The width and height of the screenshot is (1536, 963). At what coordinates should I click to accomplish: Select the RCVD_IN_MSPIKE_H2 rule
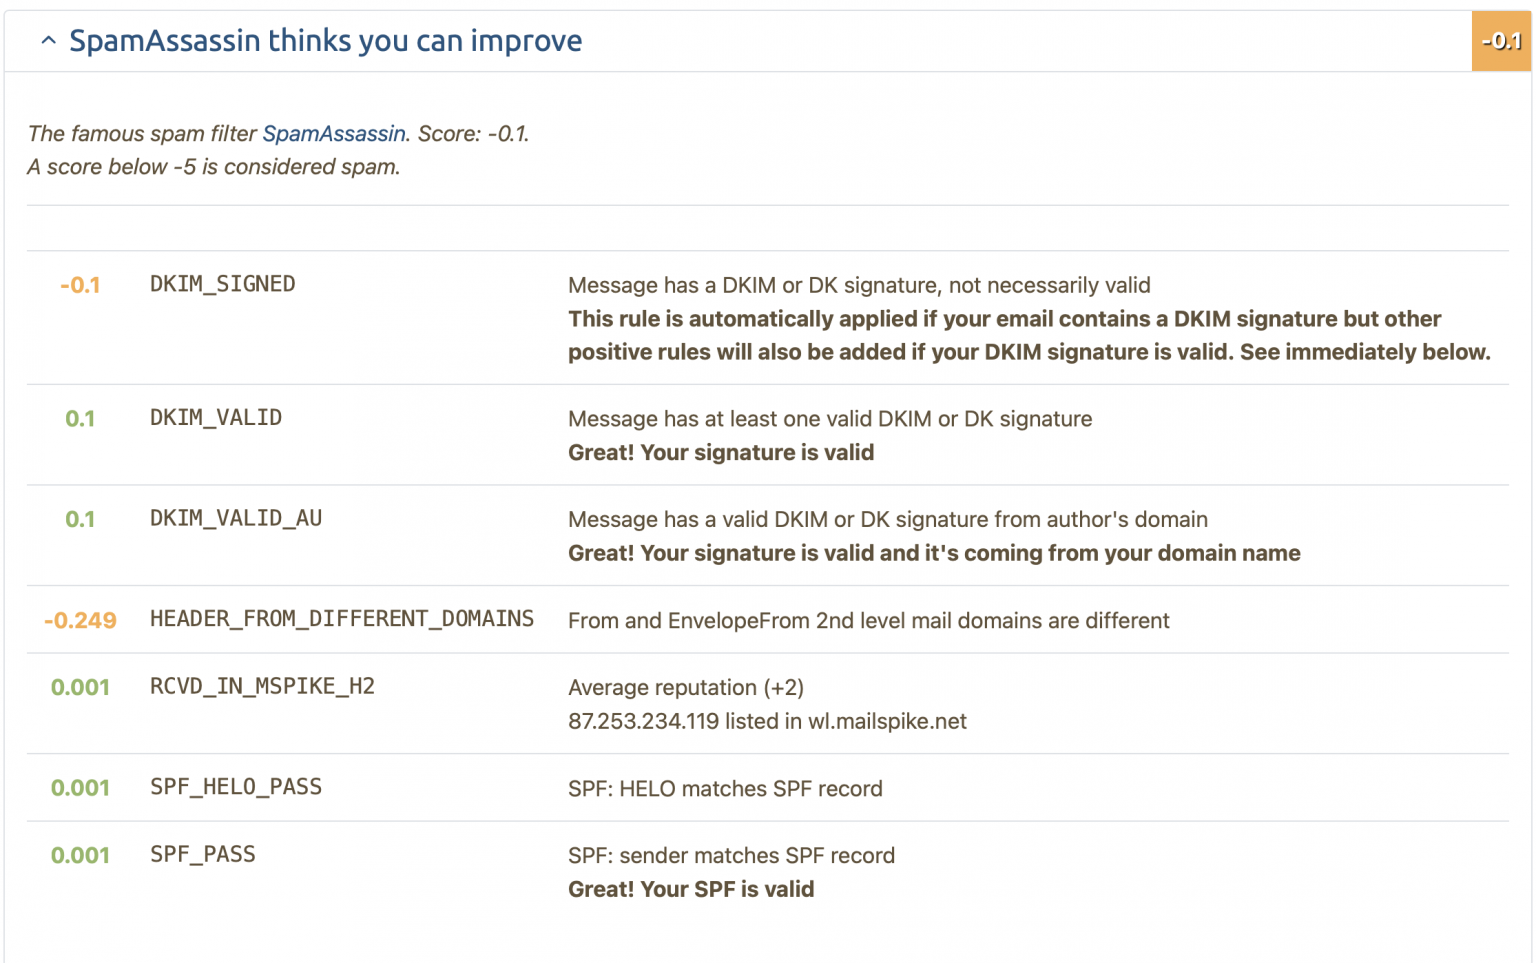pos(262,687)
